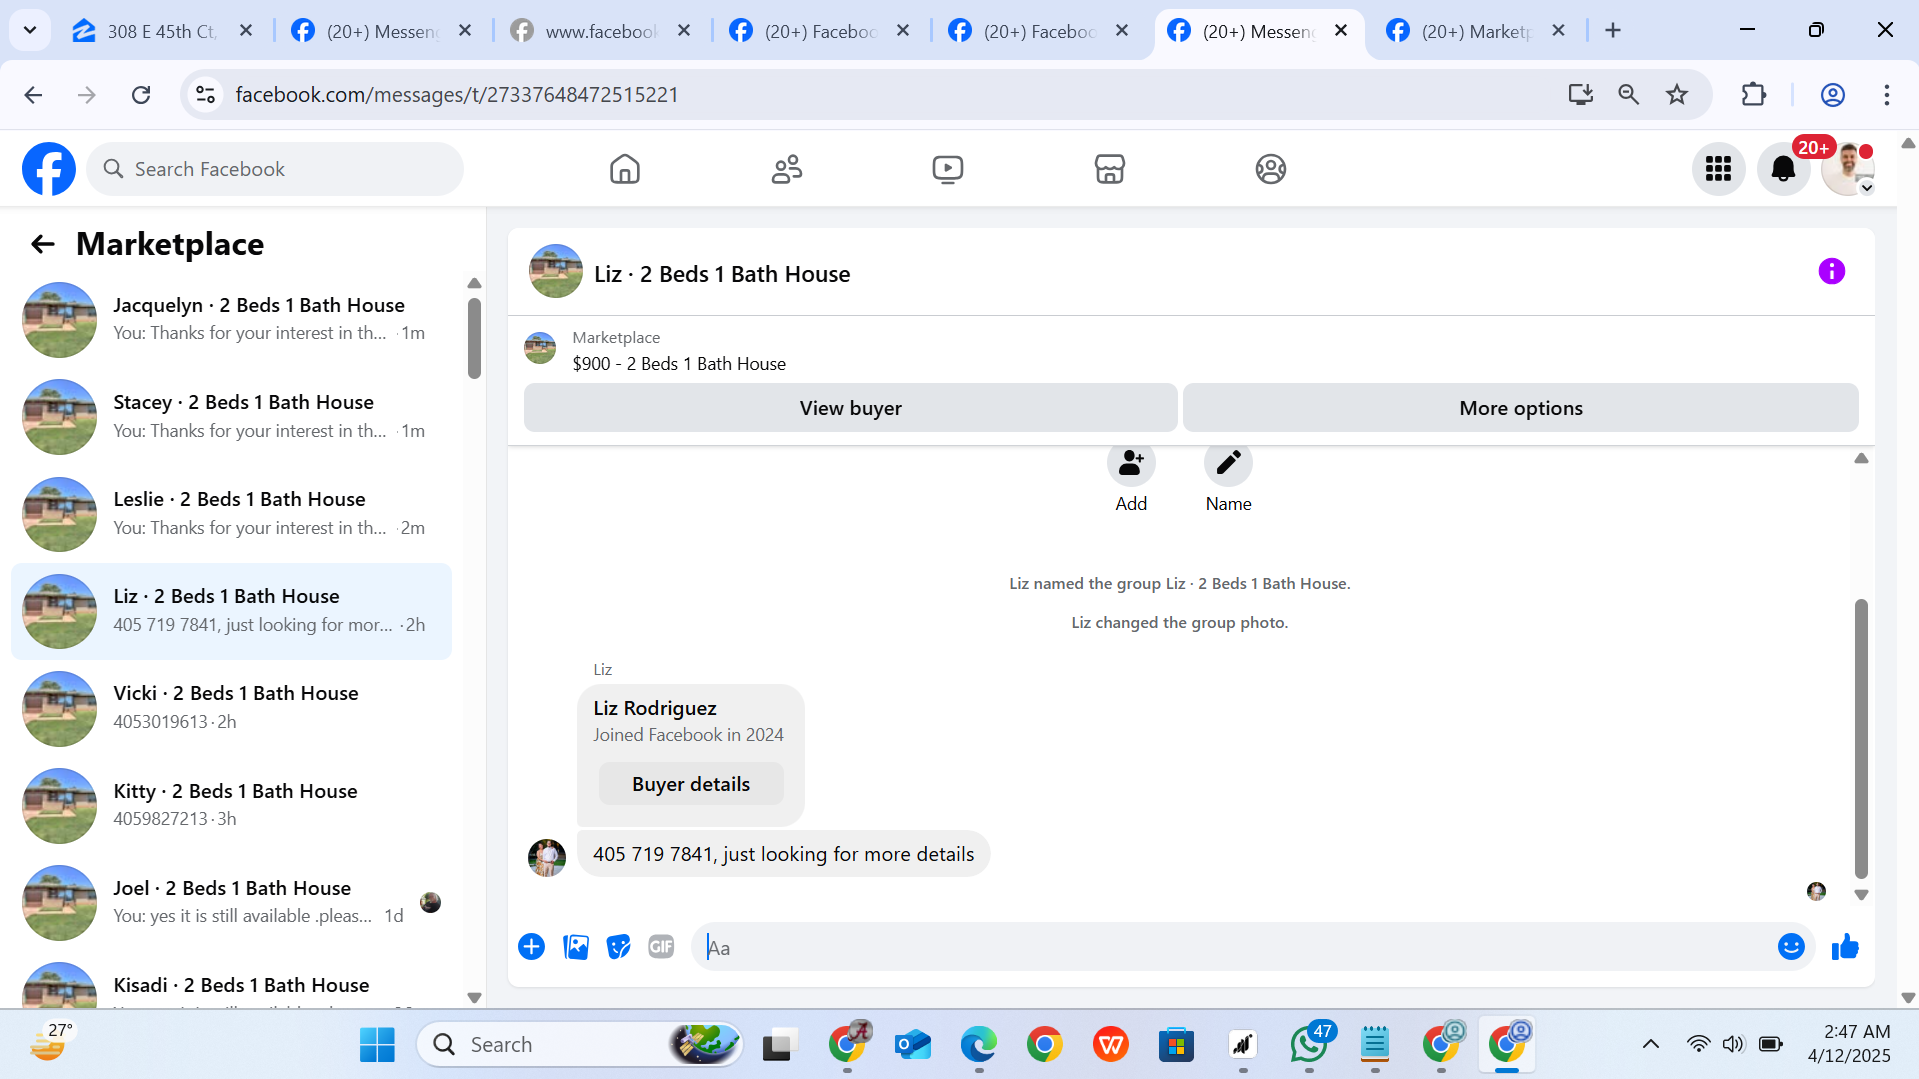Reload the current page
Image resolution: width=1919 pixels, height=1079 pixels.
pyautogui.click(x=141, y=95)
